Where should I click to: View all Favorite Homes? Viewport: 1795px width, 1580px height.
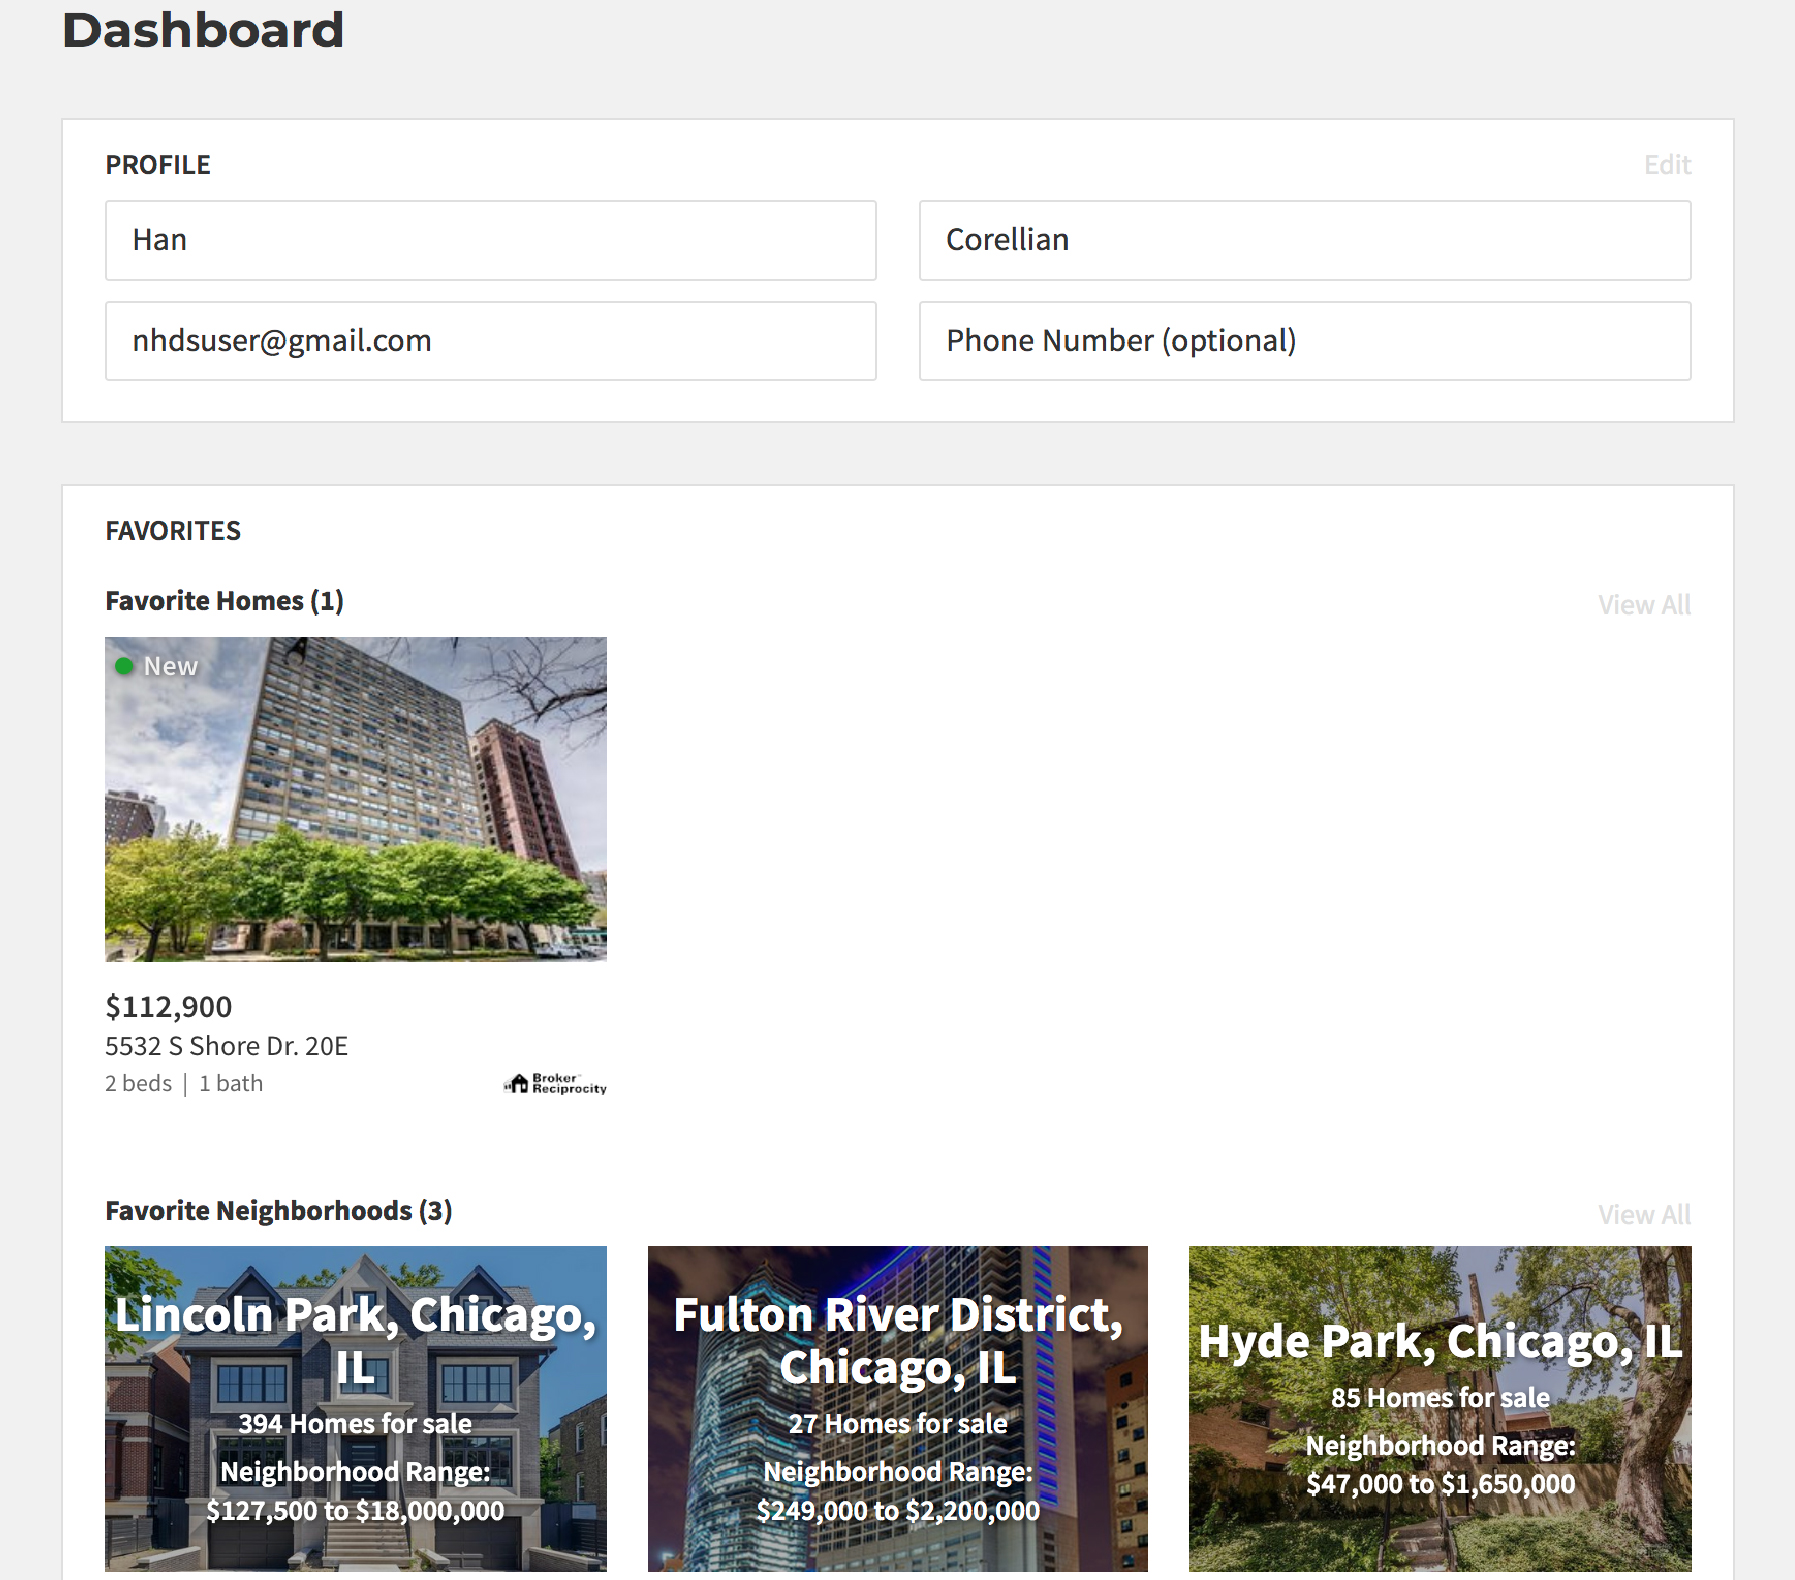[x=1644, y=605]
